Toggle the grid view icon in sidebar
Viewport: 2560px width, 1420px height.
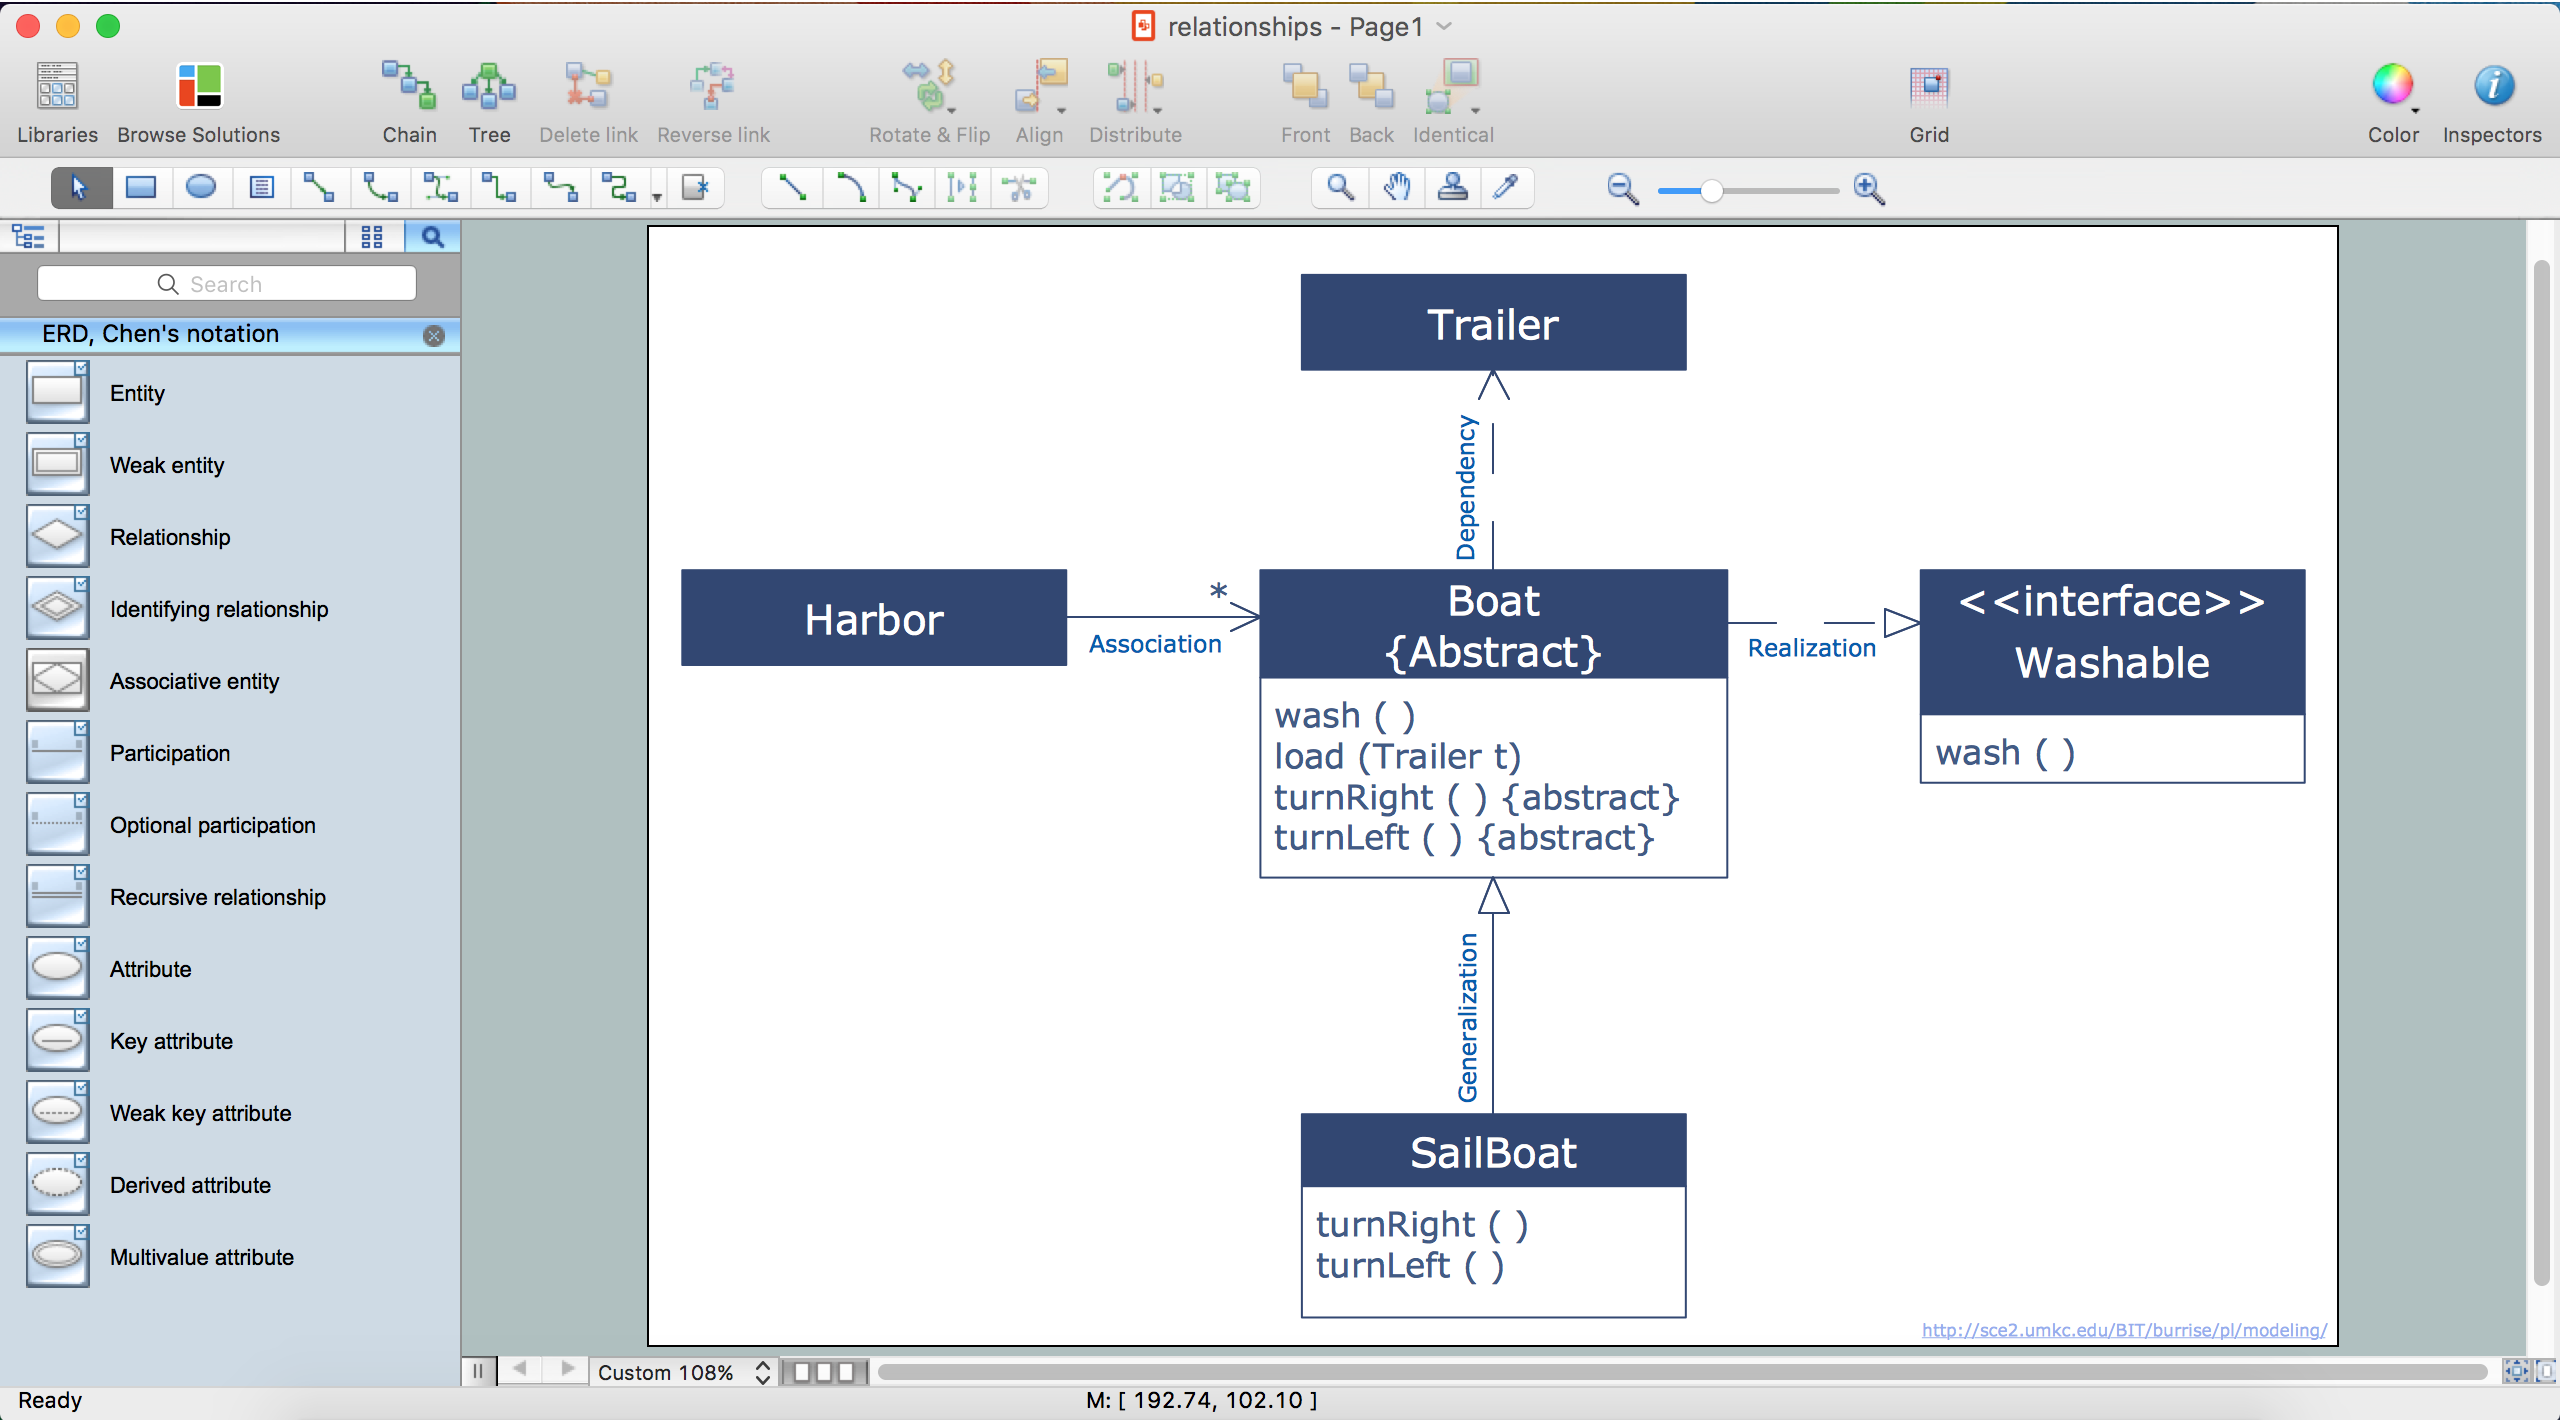pyautogui.click(x=372, y=234)
